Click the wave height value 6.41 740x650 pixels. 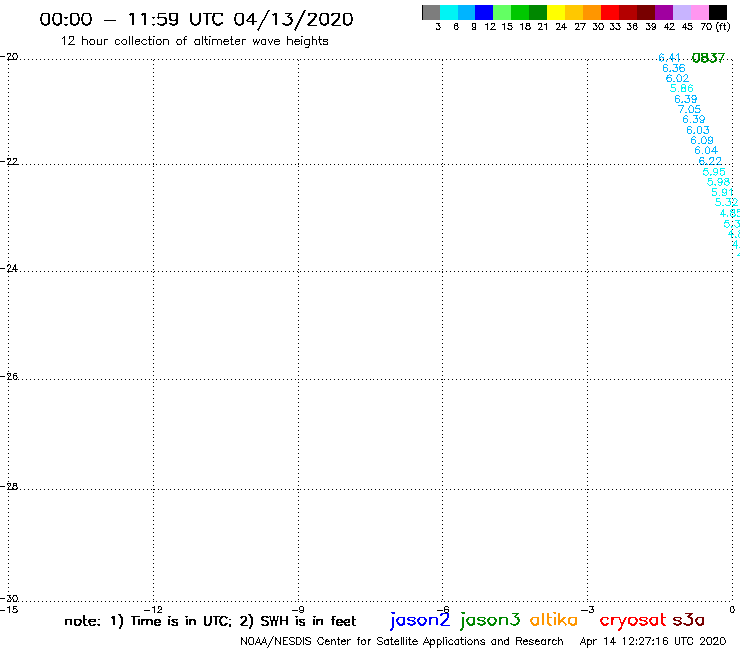tap(669, 57)
